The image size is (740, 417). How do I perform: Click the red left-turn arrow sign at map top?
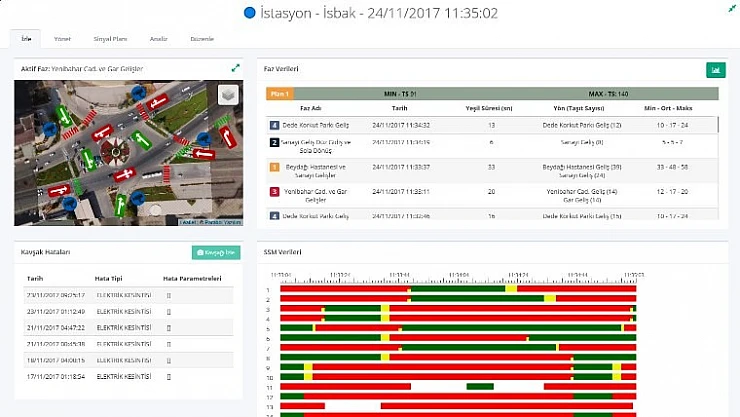click(x=157, y=102)
